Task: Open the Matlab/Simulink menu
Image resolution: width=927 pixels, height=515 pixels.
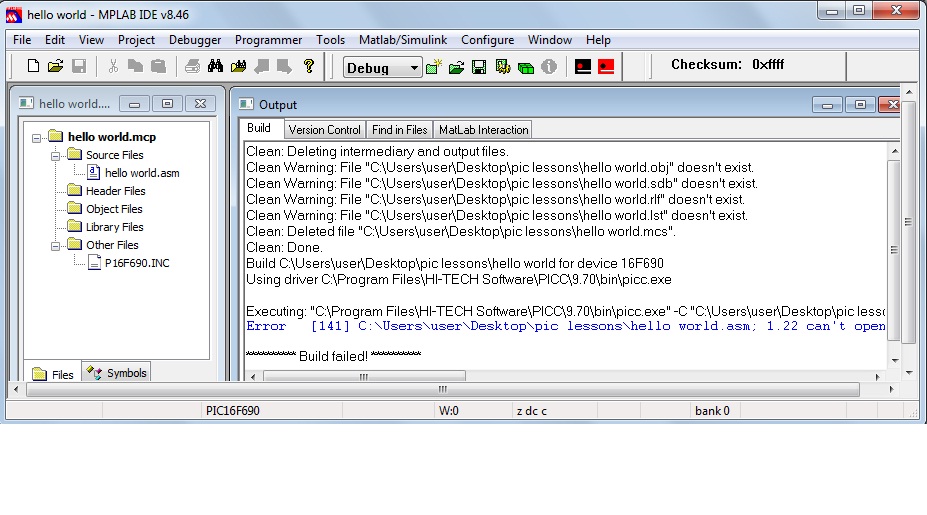Action: tap(403, 40)
